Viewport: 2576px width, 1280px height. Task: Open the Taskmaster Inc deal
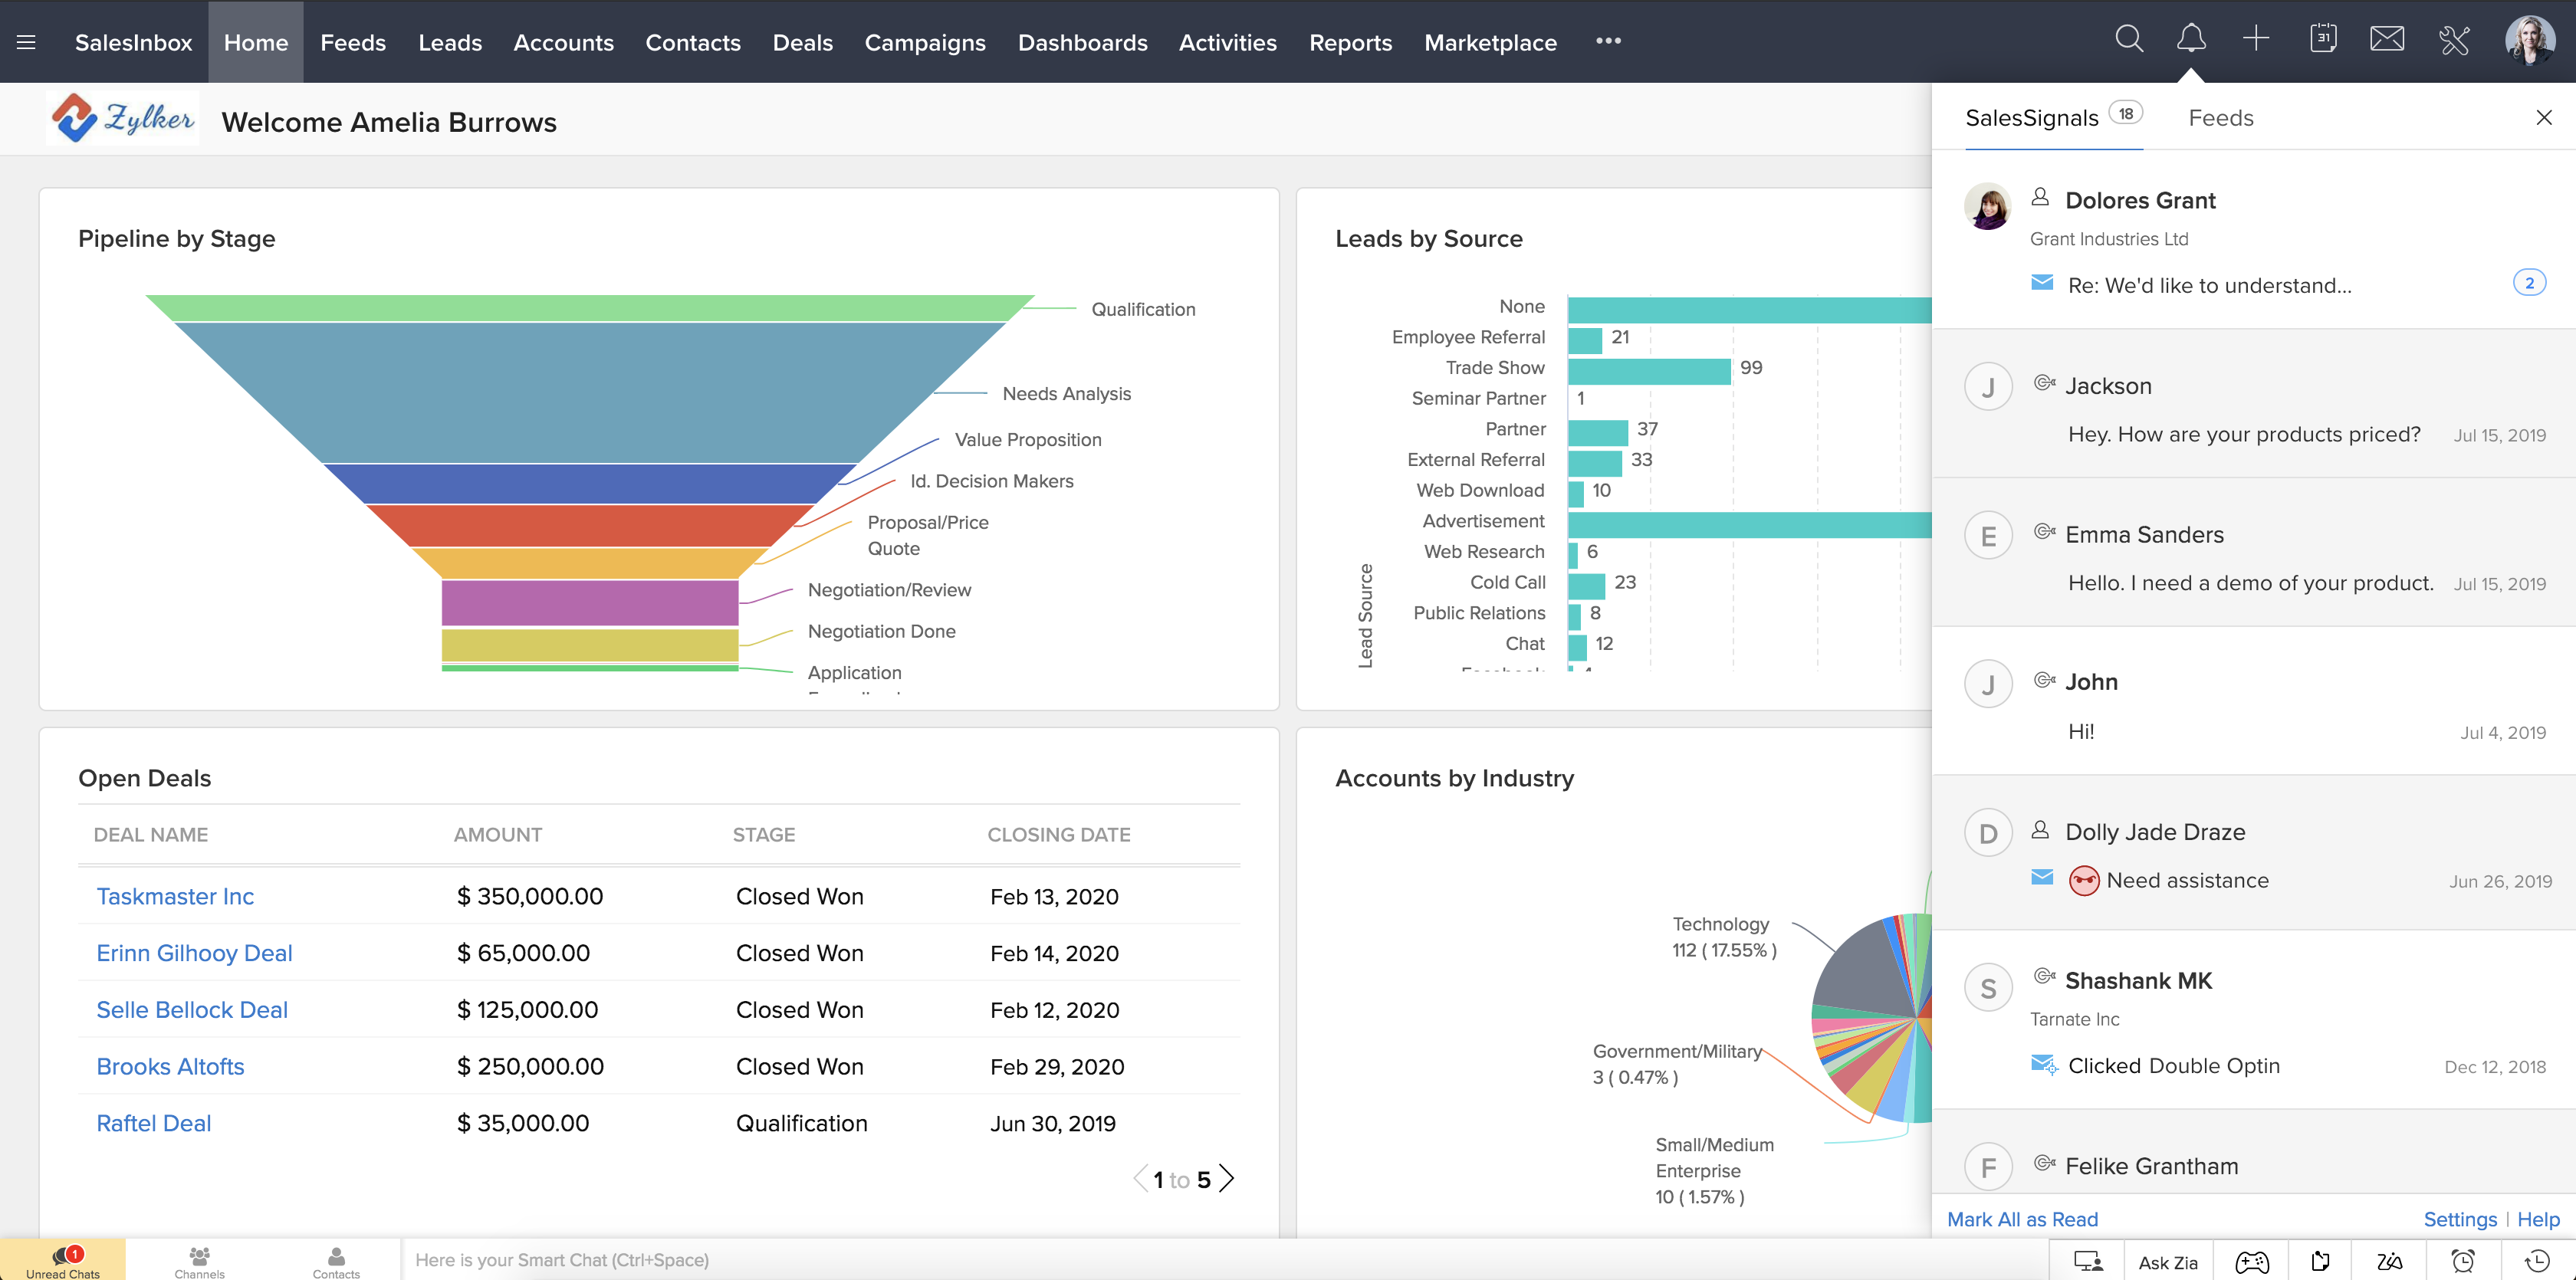click(x=175, y=896)
